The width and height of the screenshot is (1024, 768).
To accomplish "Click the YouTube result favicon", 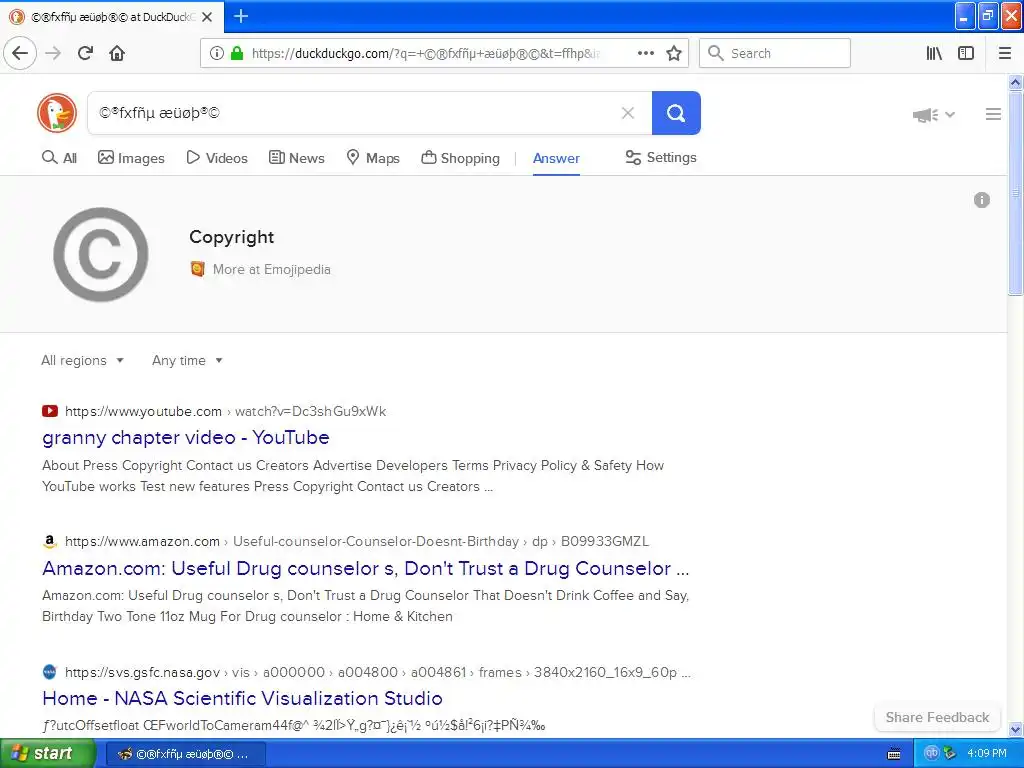I will tap(50, 411).
